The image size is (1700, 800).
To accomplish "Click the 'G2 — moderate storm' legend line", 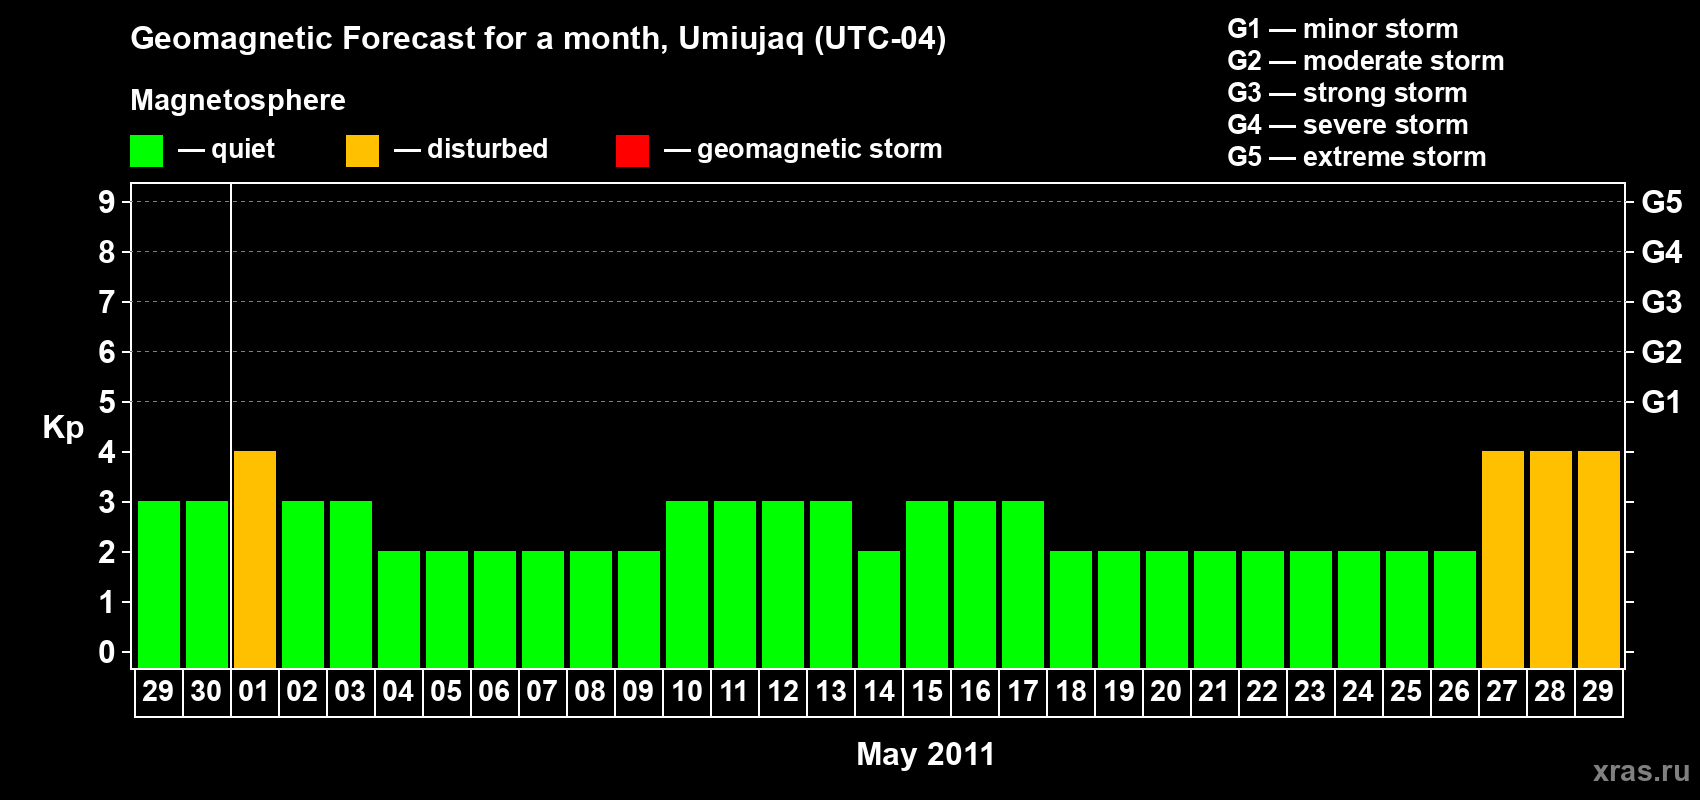I will pos(1366,61).
